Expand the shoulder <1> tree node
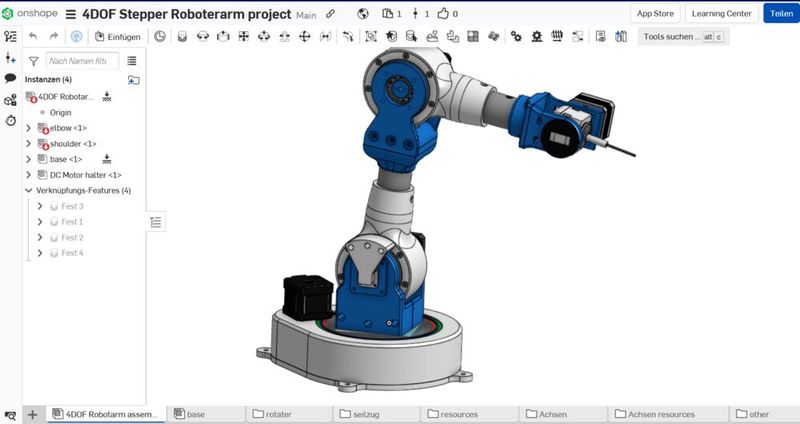Viewport: 800px width, 424px height. pyautogui.click(x=29, y=144)
